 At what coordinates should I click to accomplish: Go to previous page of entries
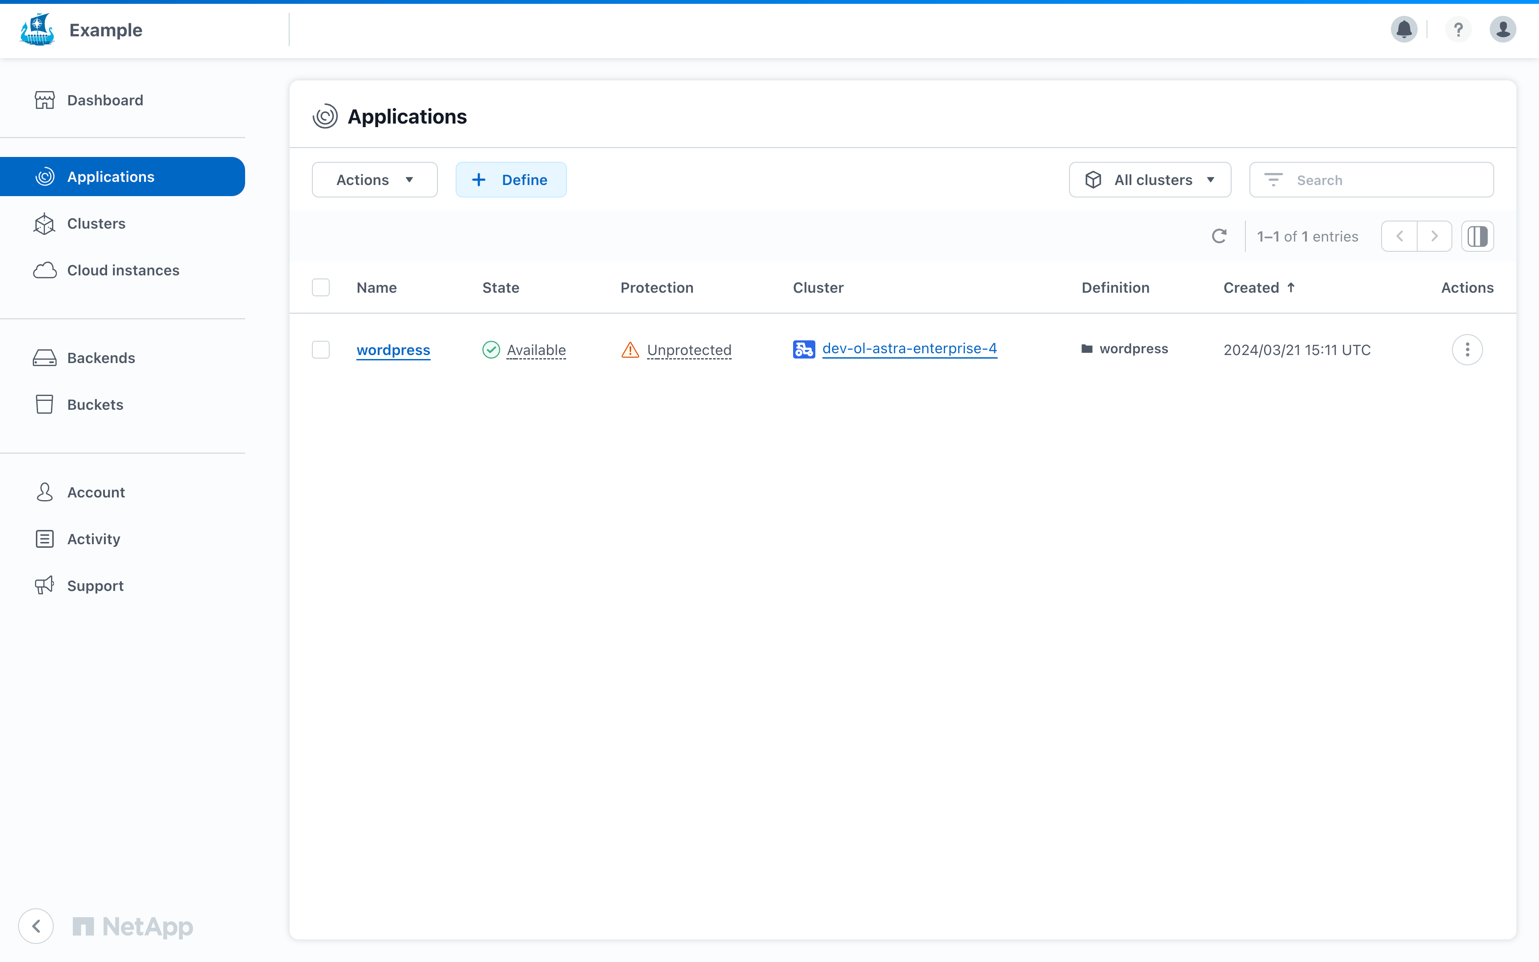click(1399, 237)
